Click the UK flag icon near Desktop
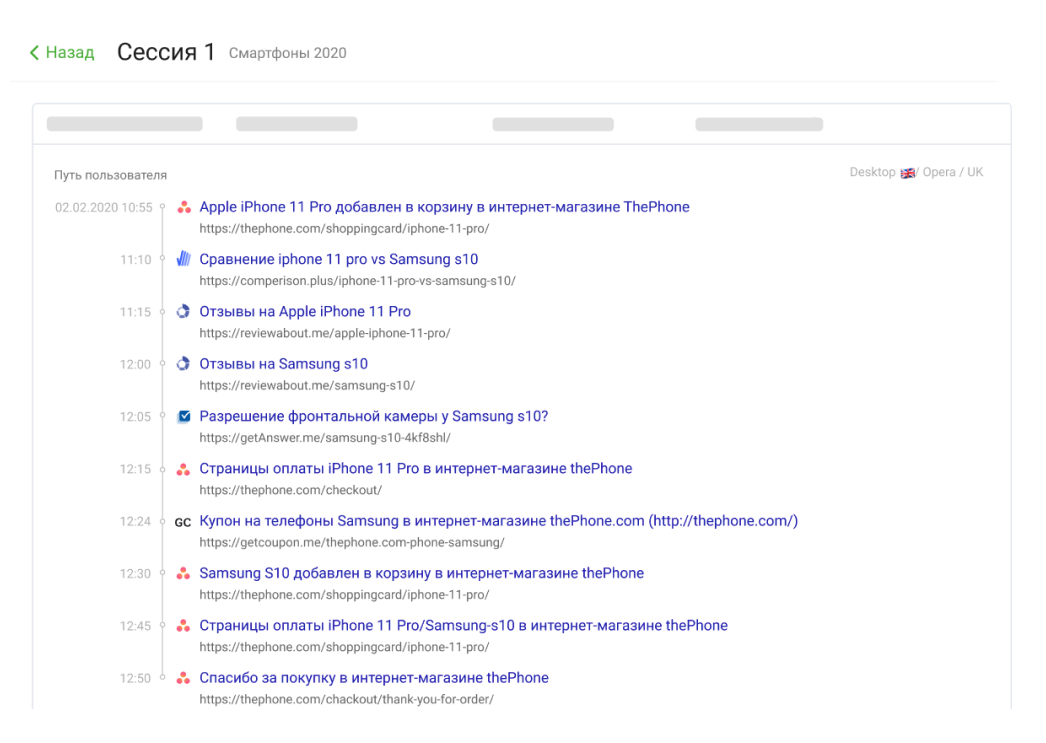 (908, 173)
